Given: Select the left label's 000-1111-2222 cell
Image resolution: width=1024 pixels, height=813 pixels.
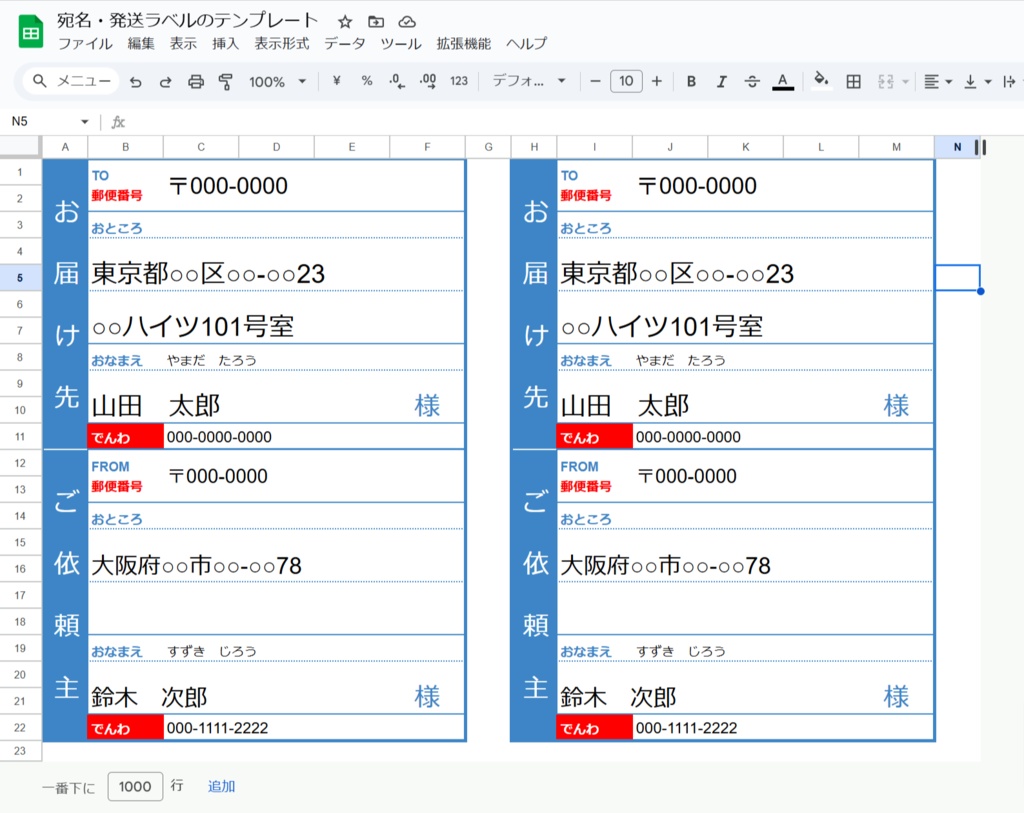Looking at the screenshot, I should (314, 727).
